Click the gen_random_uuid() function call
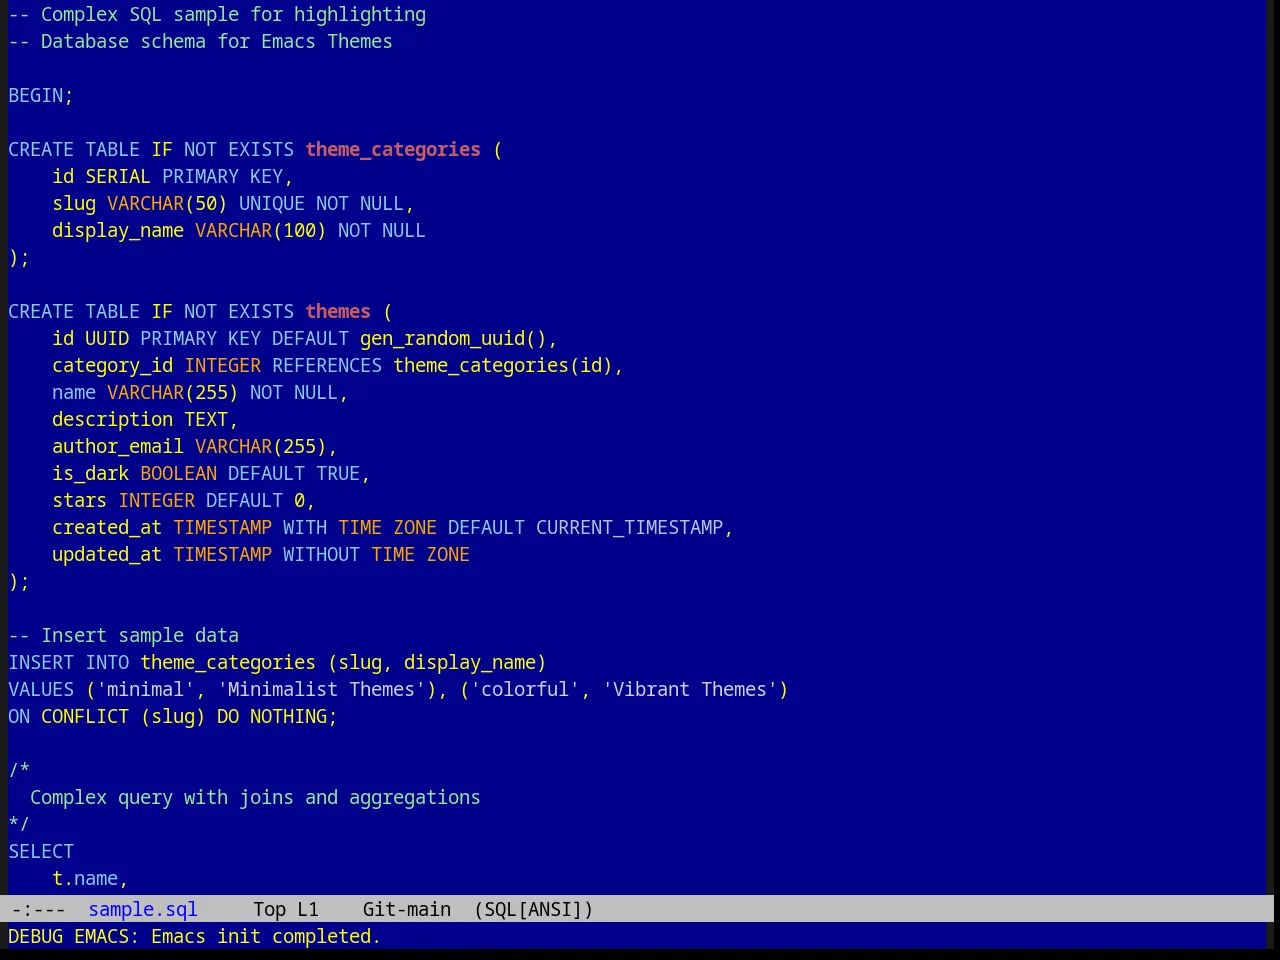1280x960 pixels. point(453,338)
